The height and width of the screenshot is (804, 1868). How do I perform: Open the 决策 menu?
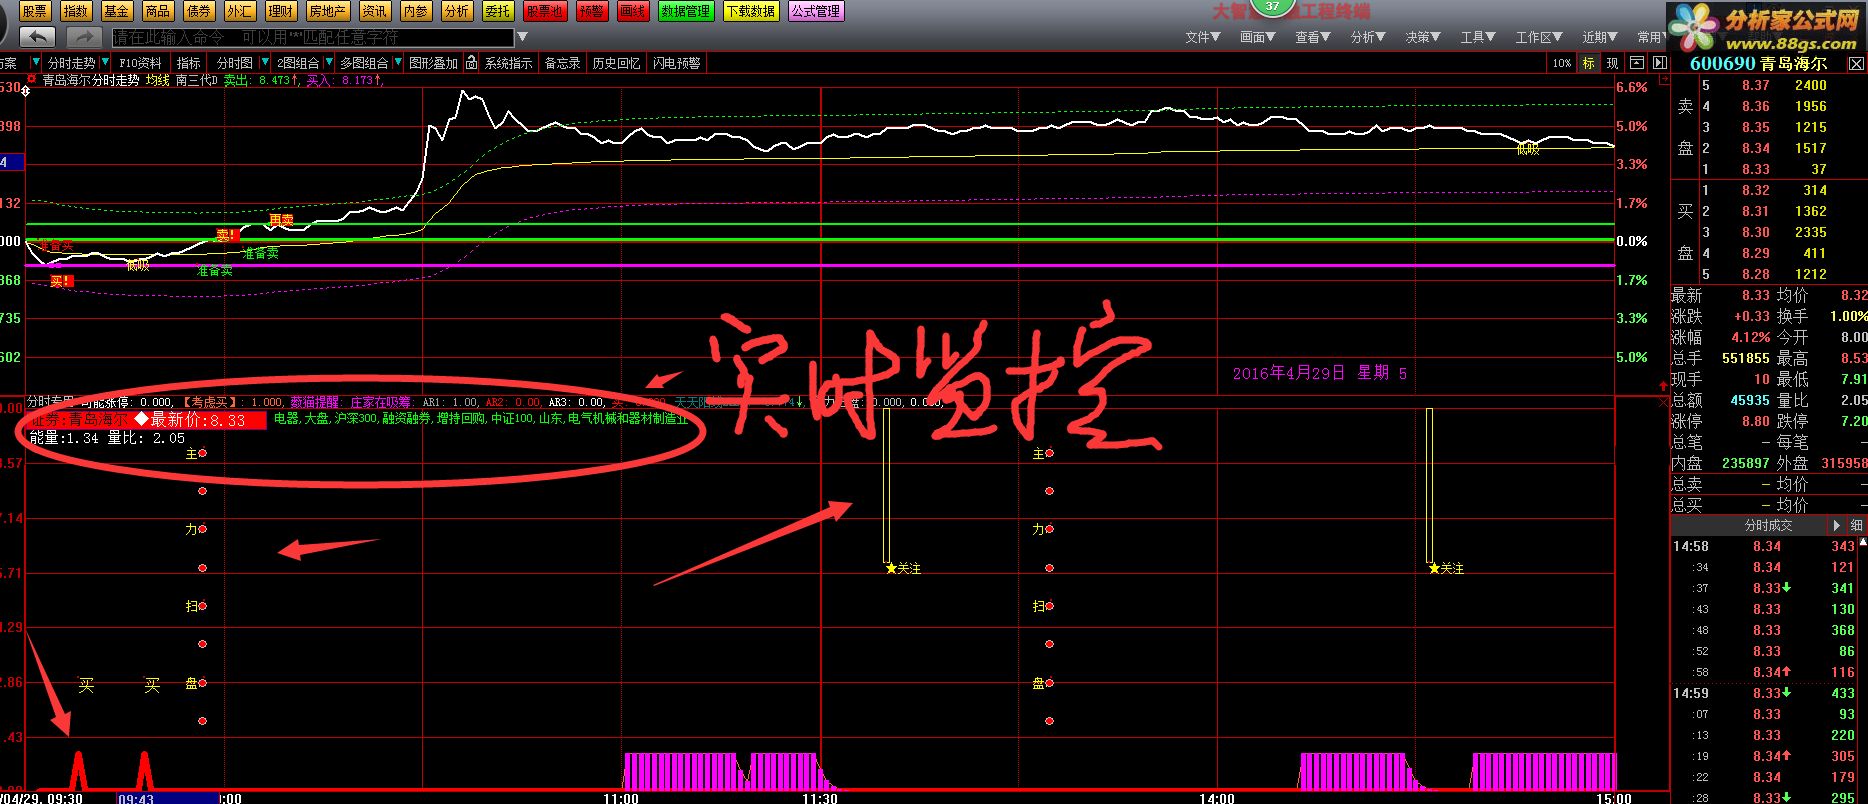tap(1423, 37)
